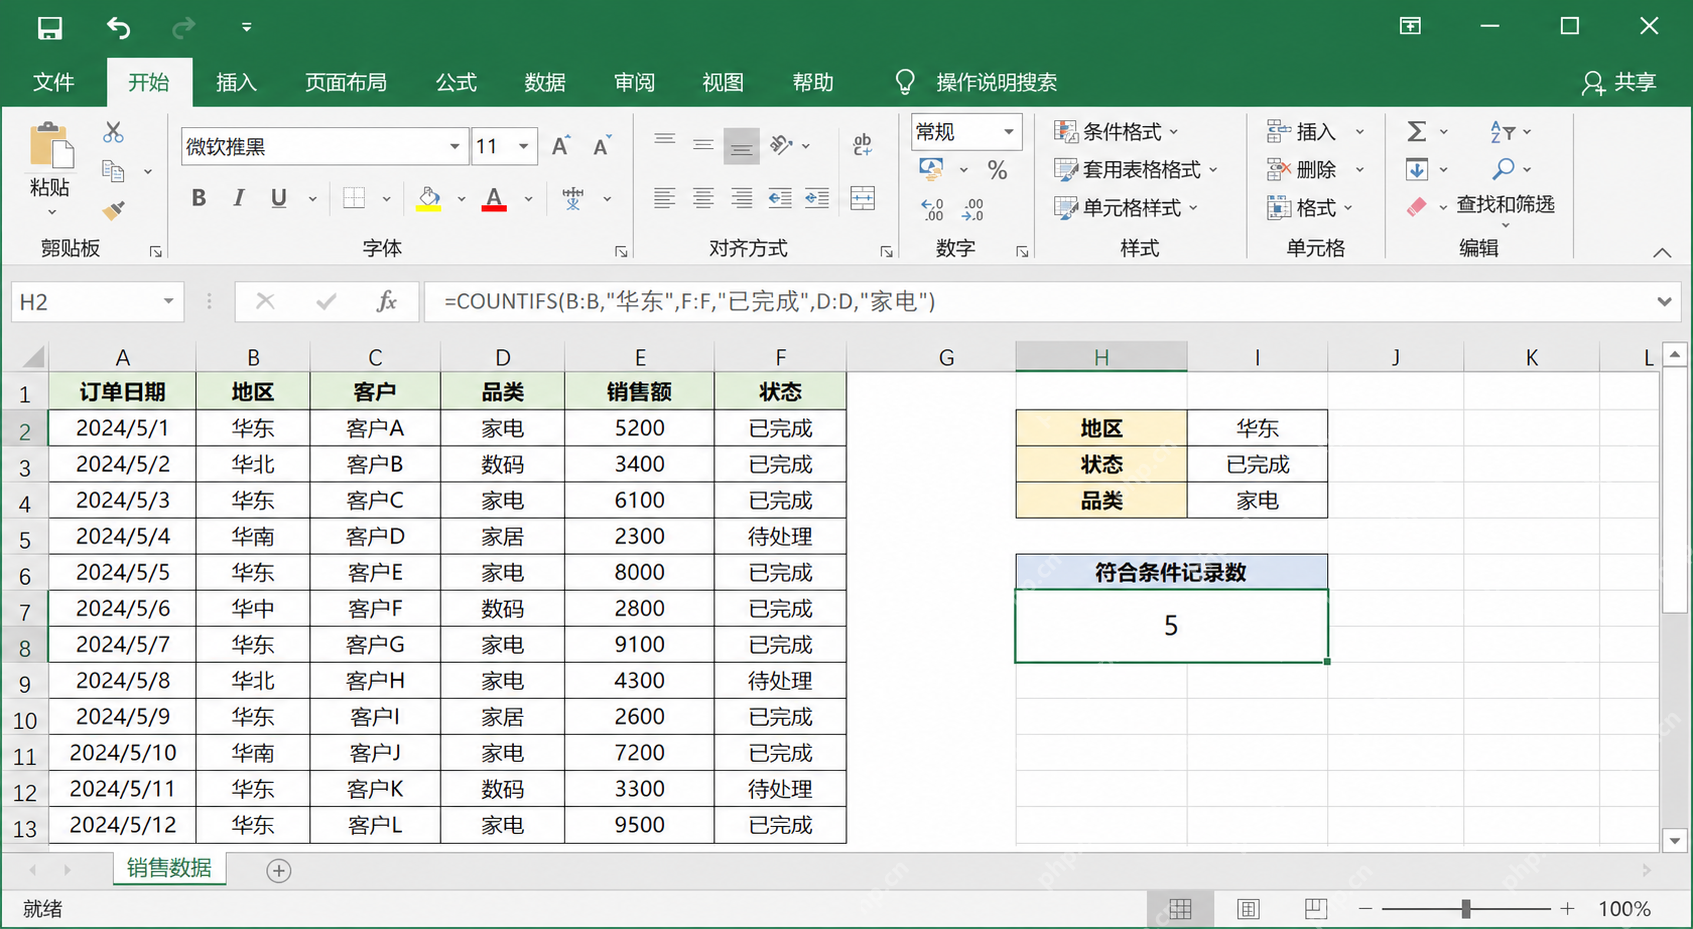Click the 插入 cells button
This screenshot has height=929, width=1693.
(x=1301, y=132)
